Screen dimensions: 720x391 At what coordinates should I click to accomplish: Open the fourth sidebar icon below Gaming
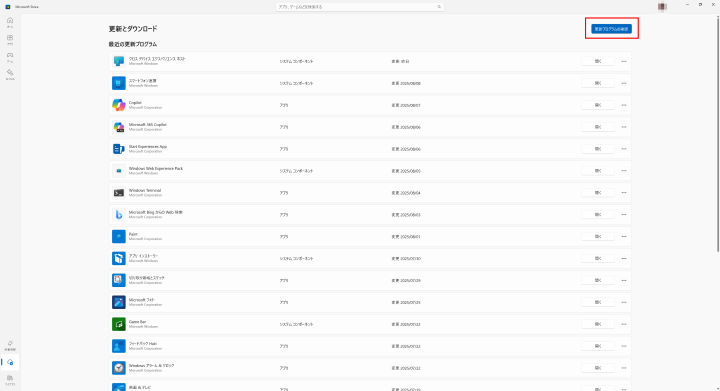[10, 74]
